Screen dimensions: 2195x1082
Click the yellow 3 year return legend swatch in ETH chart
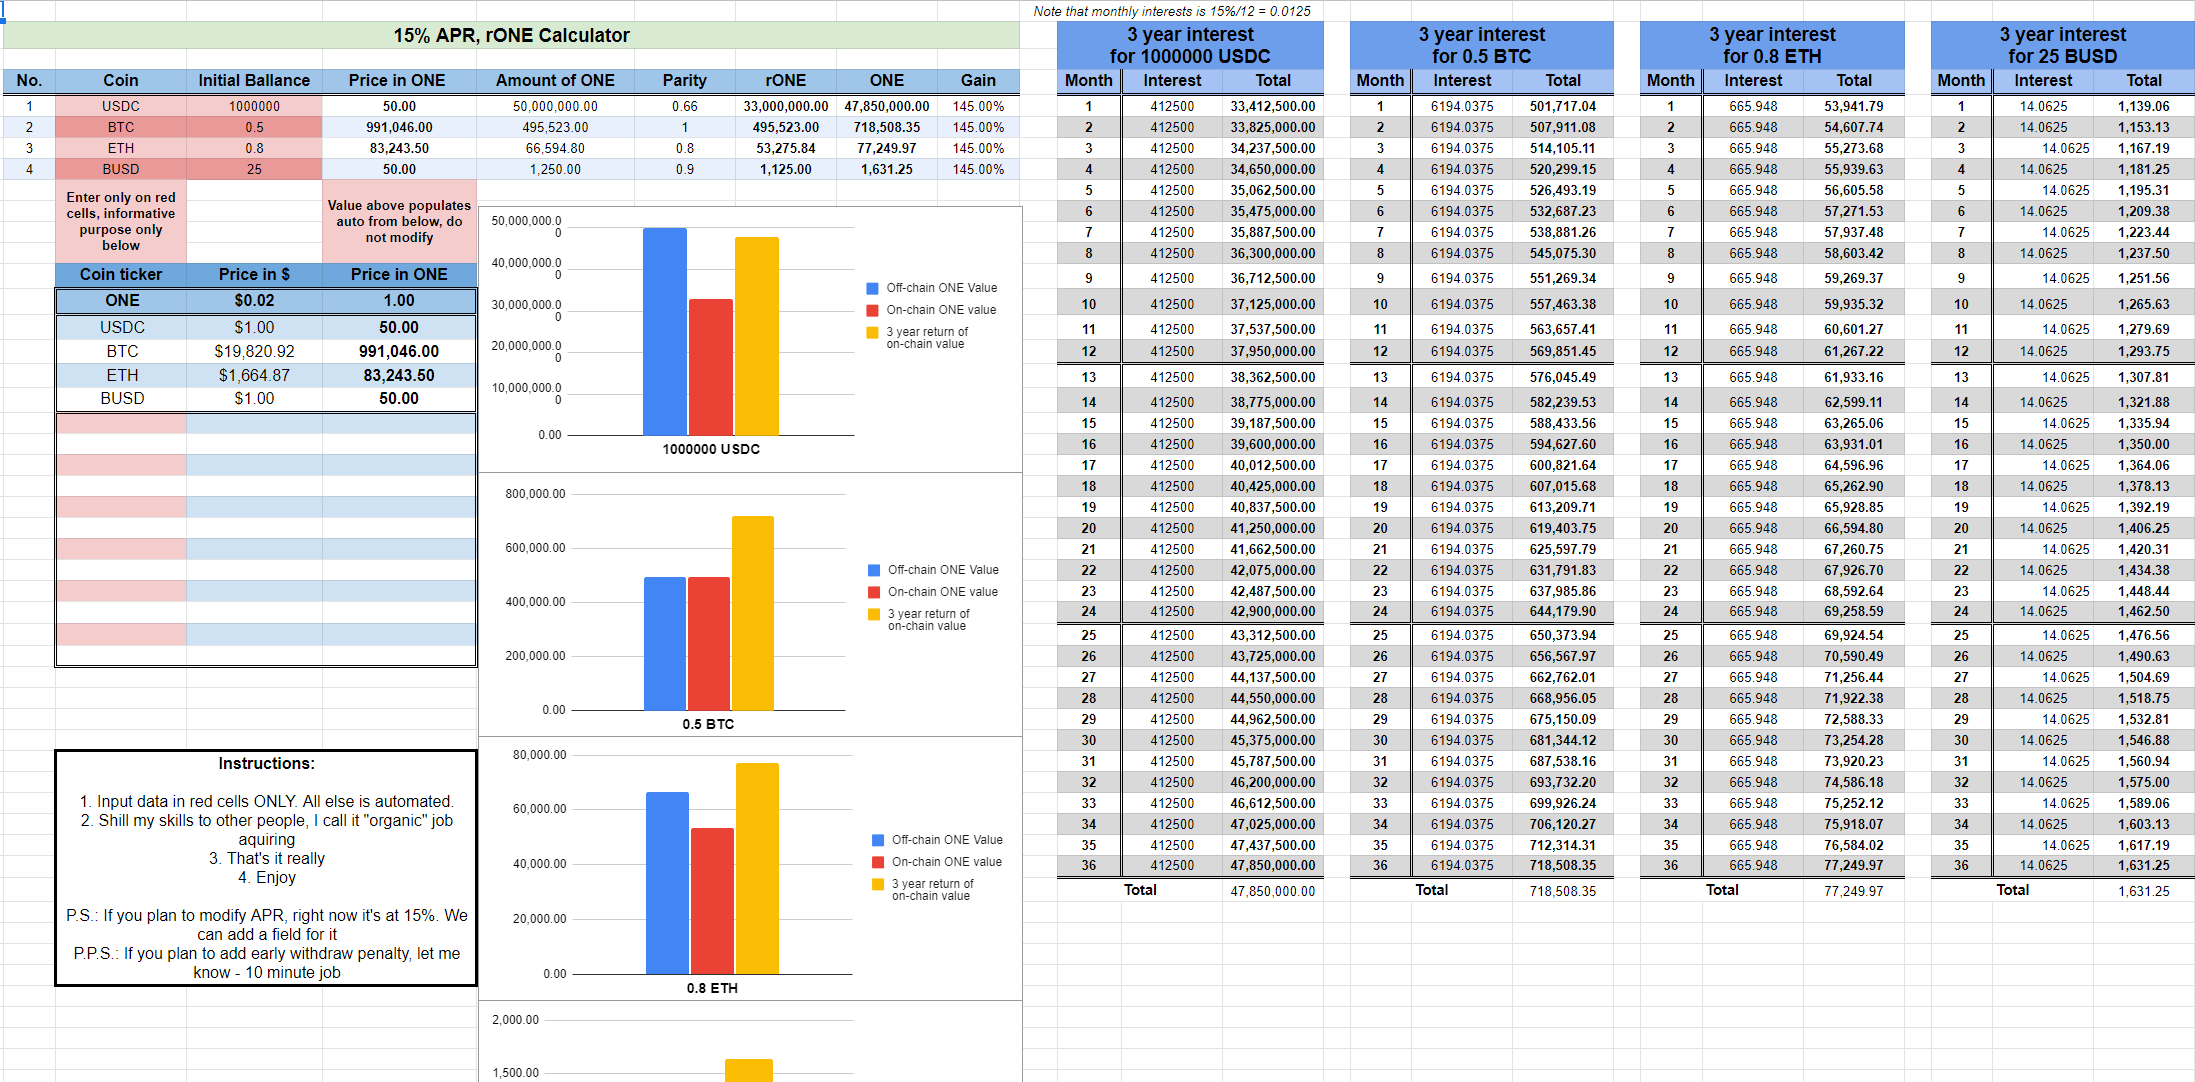coord(878,884)
